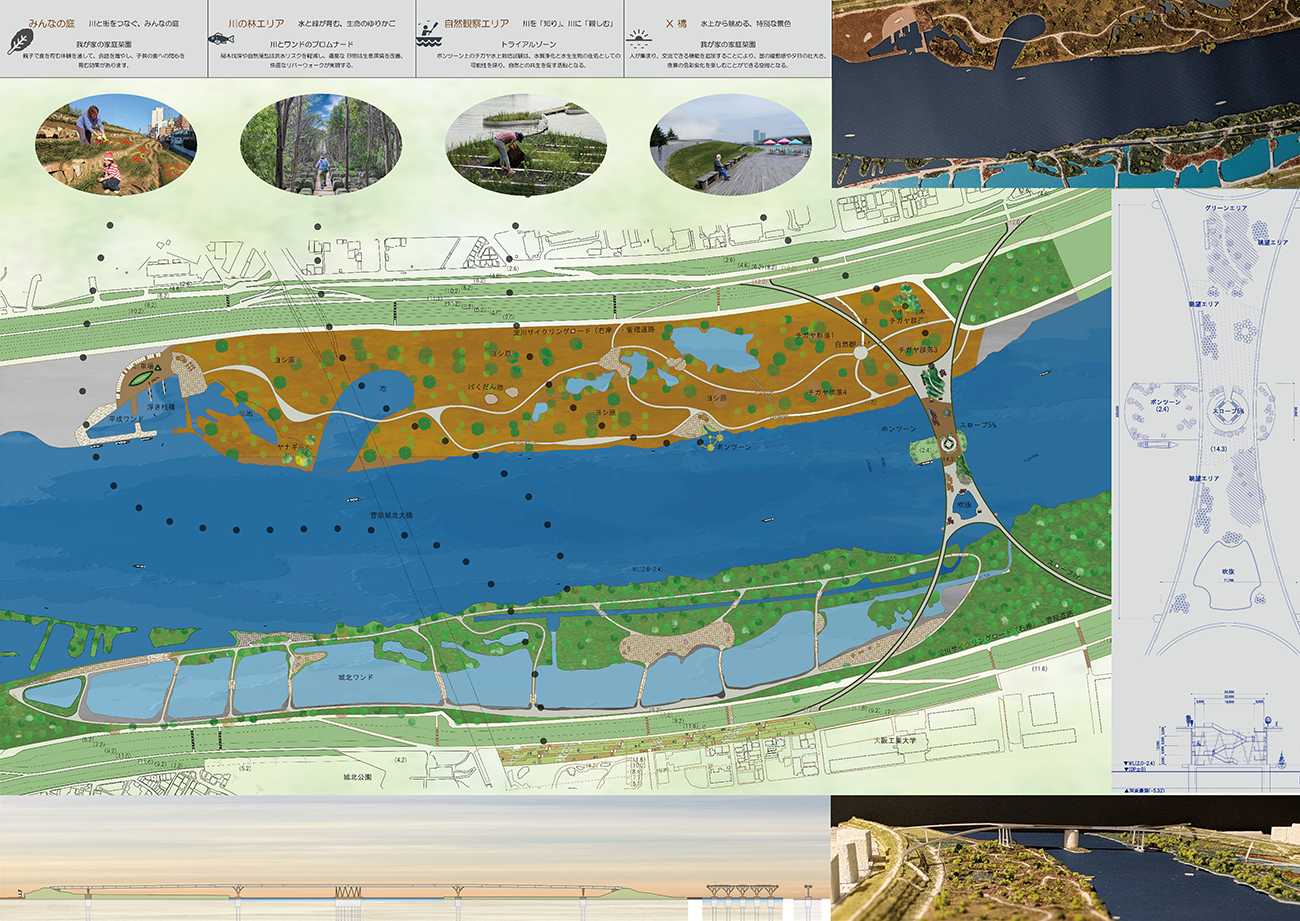Click the fish icon beside 川の林エリア
The width and height of the screenshot is (1300, 921).
click(x=221, y=38)
